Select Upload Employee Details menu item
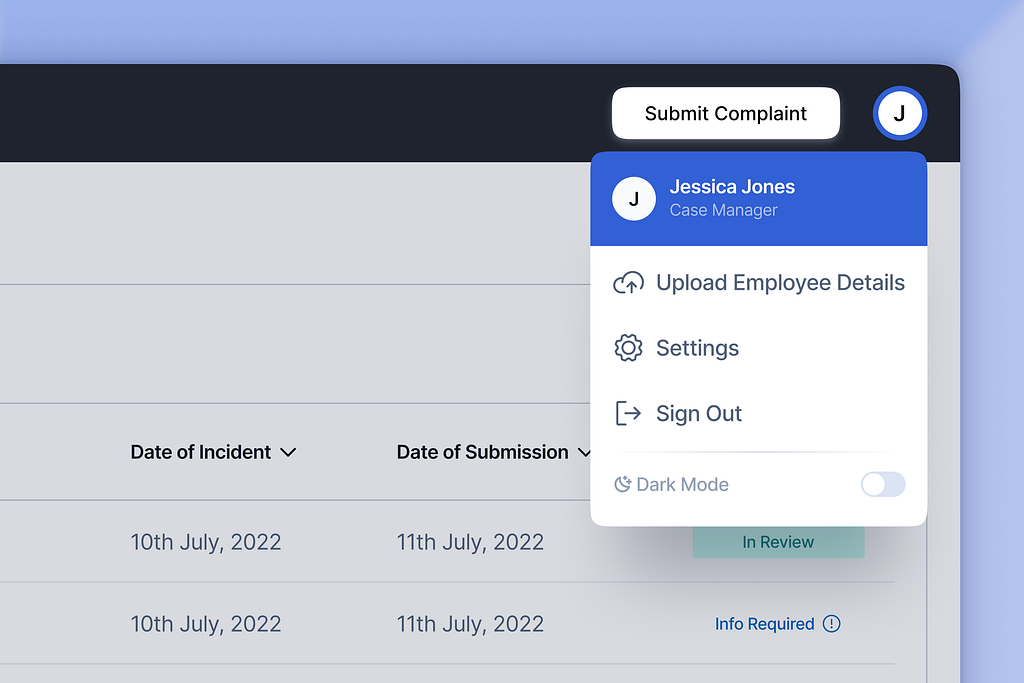 pos(759,283)
